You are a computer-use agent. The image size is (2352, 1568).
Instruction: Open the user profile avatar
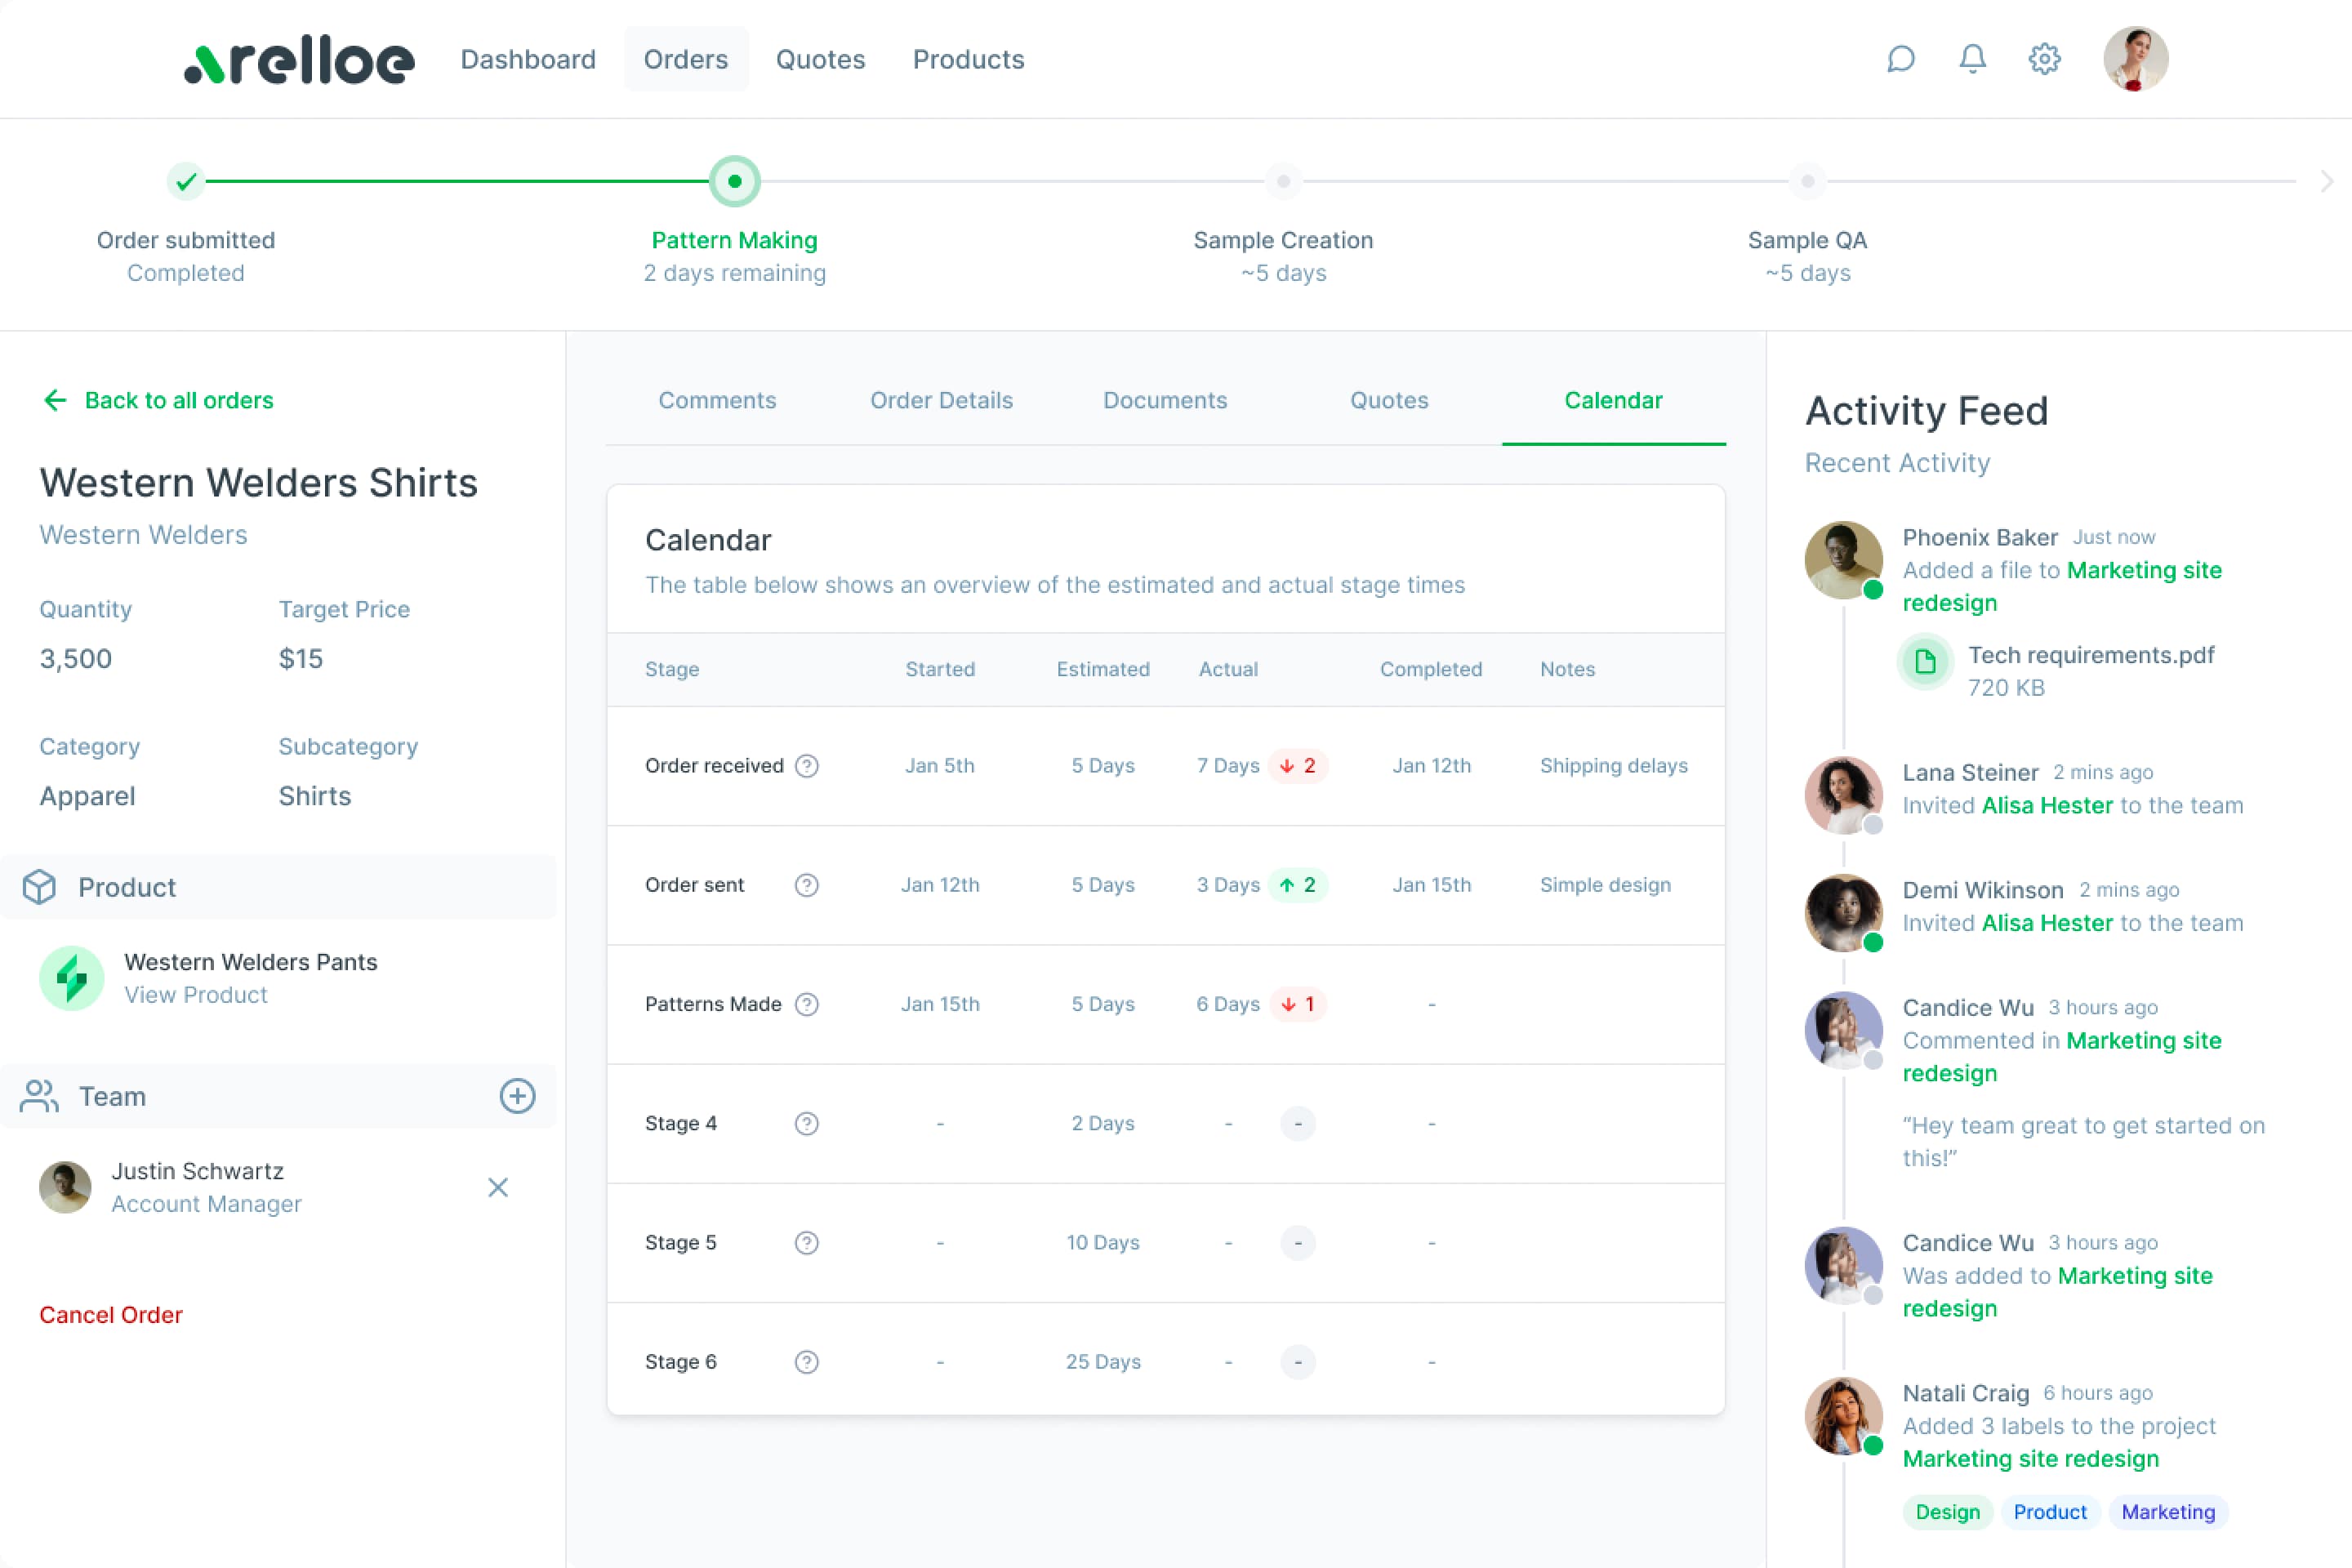pos(2135,59)
